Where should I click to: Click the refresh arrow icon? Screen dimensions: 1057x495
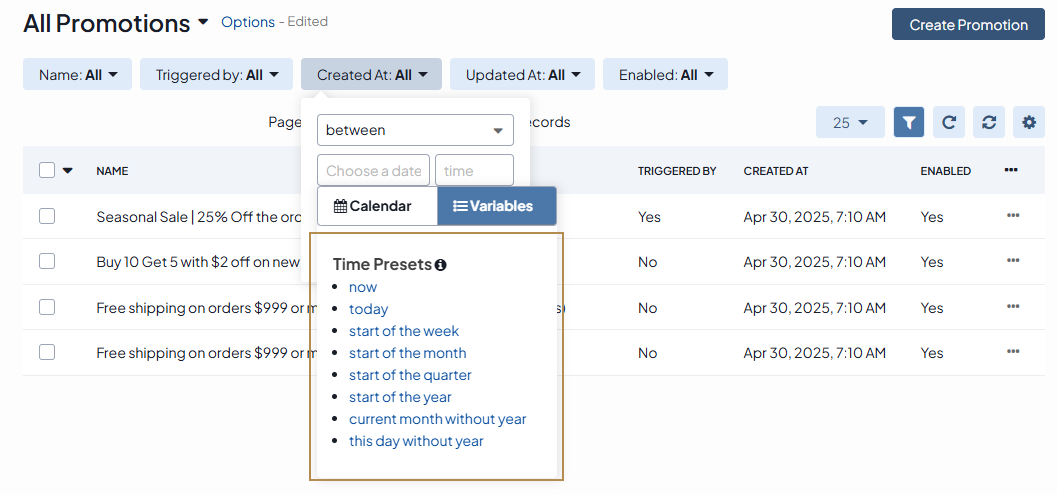(948, 122)
